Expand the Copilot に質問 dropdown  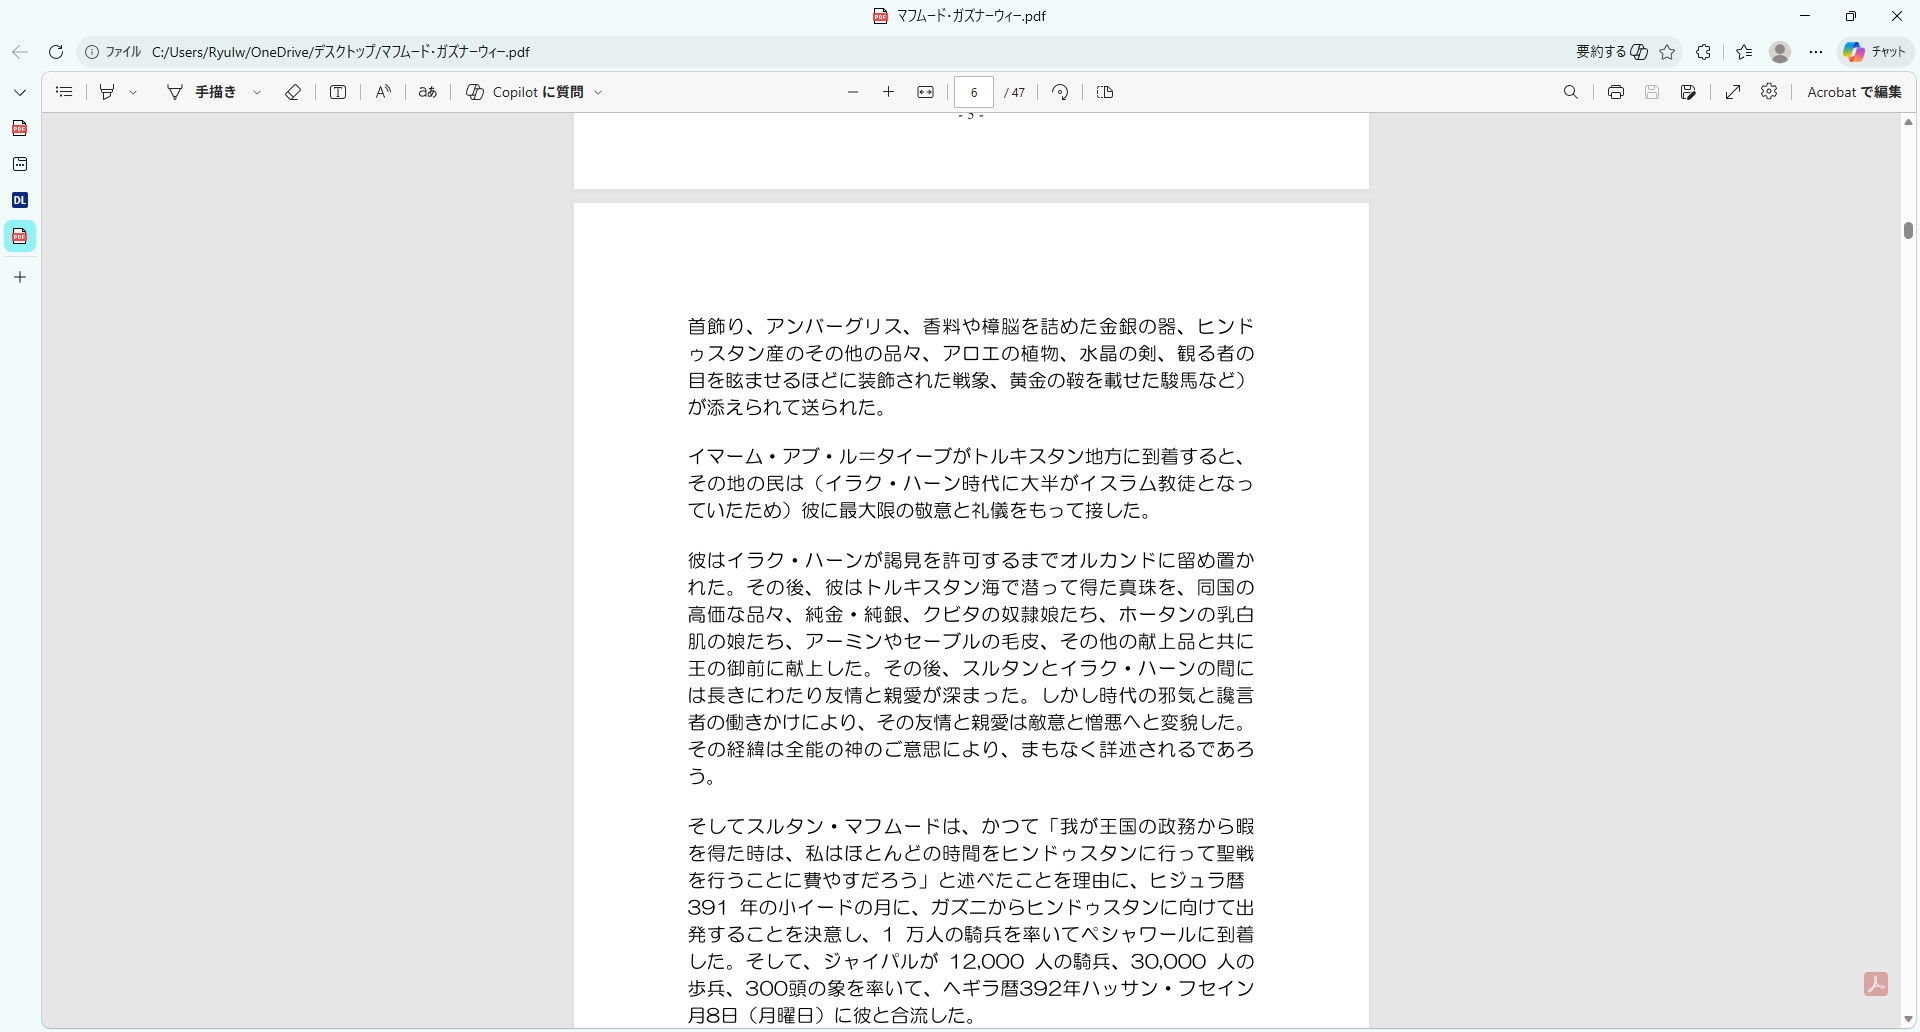coord(599,92)
